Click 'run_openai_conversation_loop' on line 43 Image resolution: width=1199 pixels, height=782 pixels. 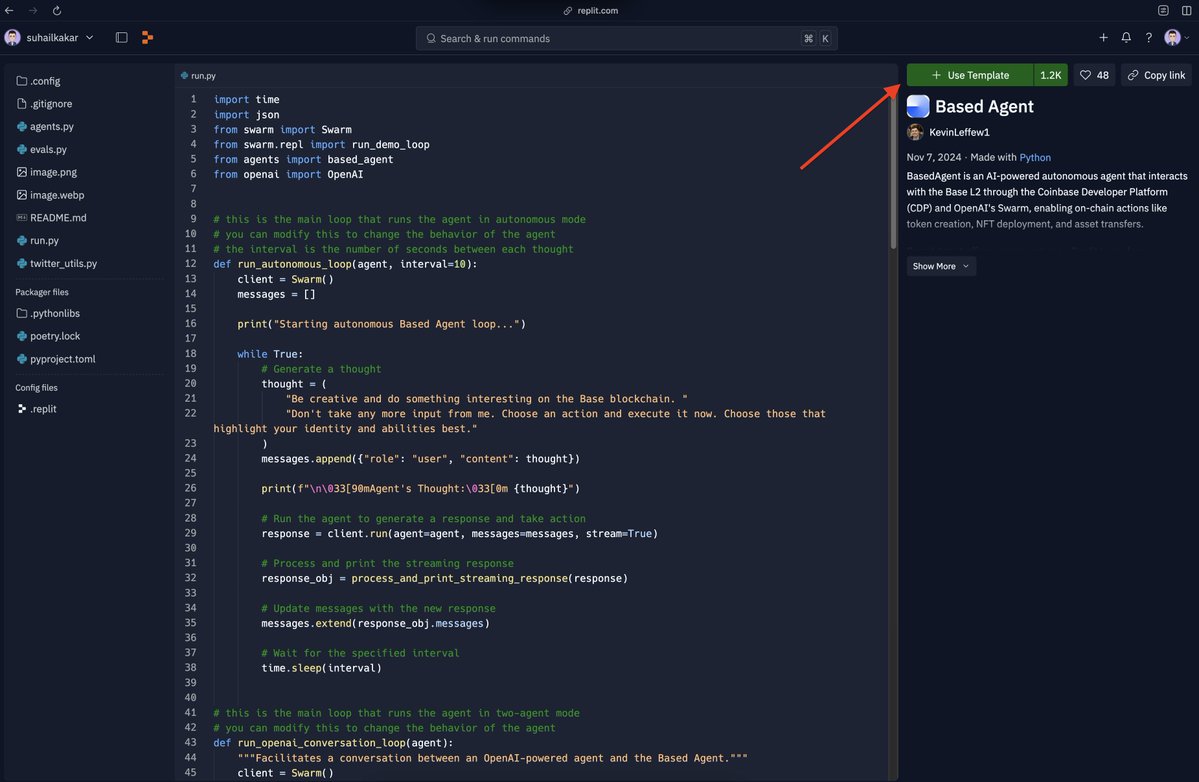click(x=321, y=742)
